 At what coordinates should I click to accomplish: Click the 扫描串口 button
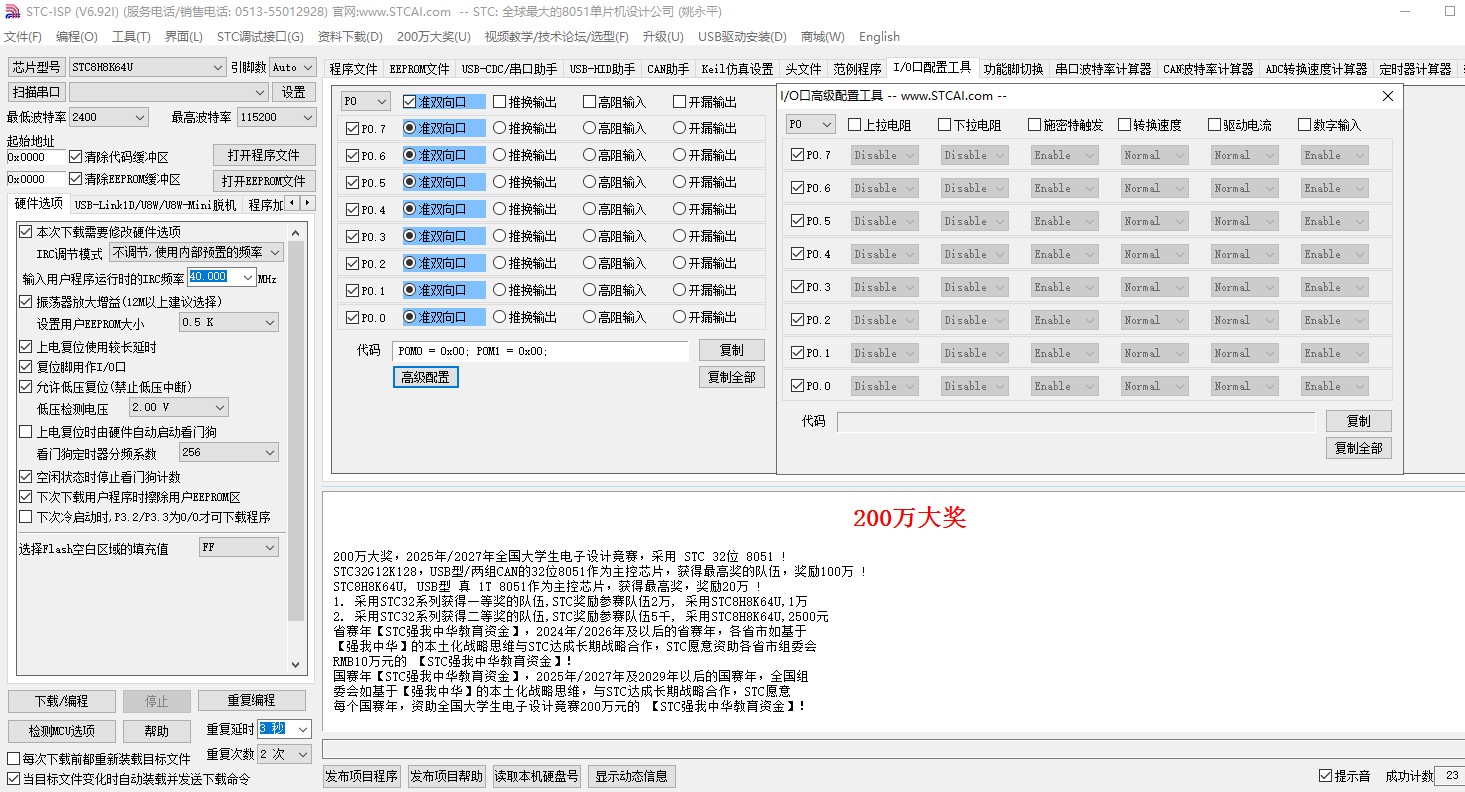[37, 92]
